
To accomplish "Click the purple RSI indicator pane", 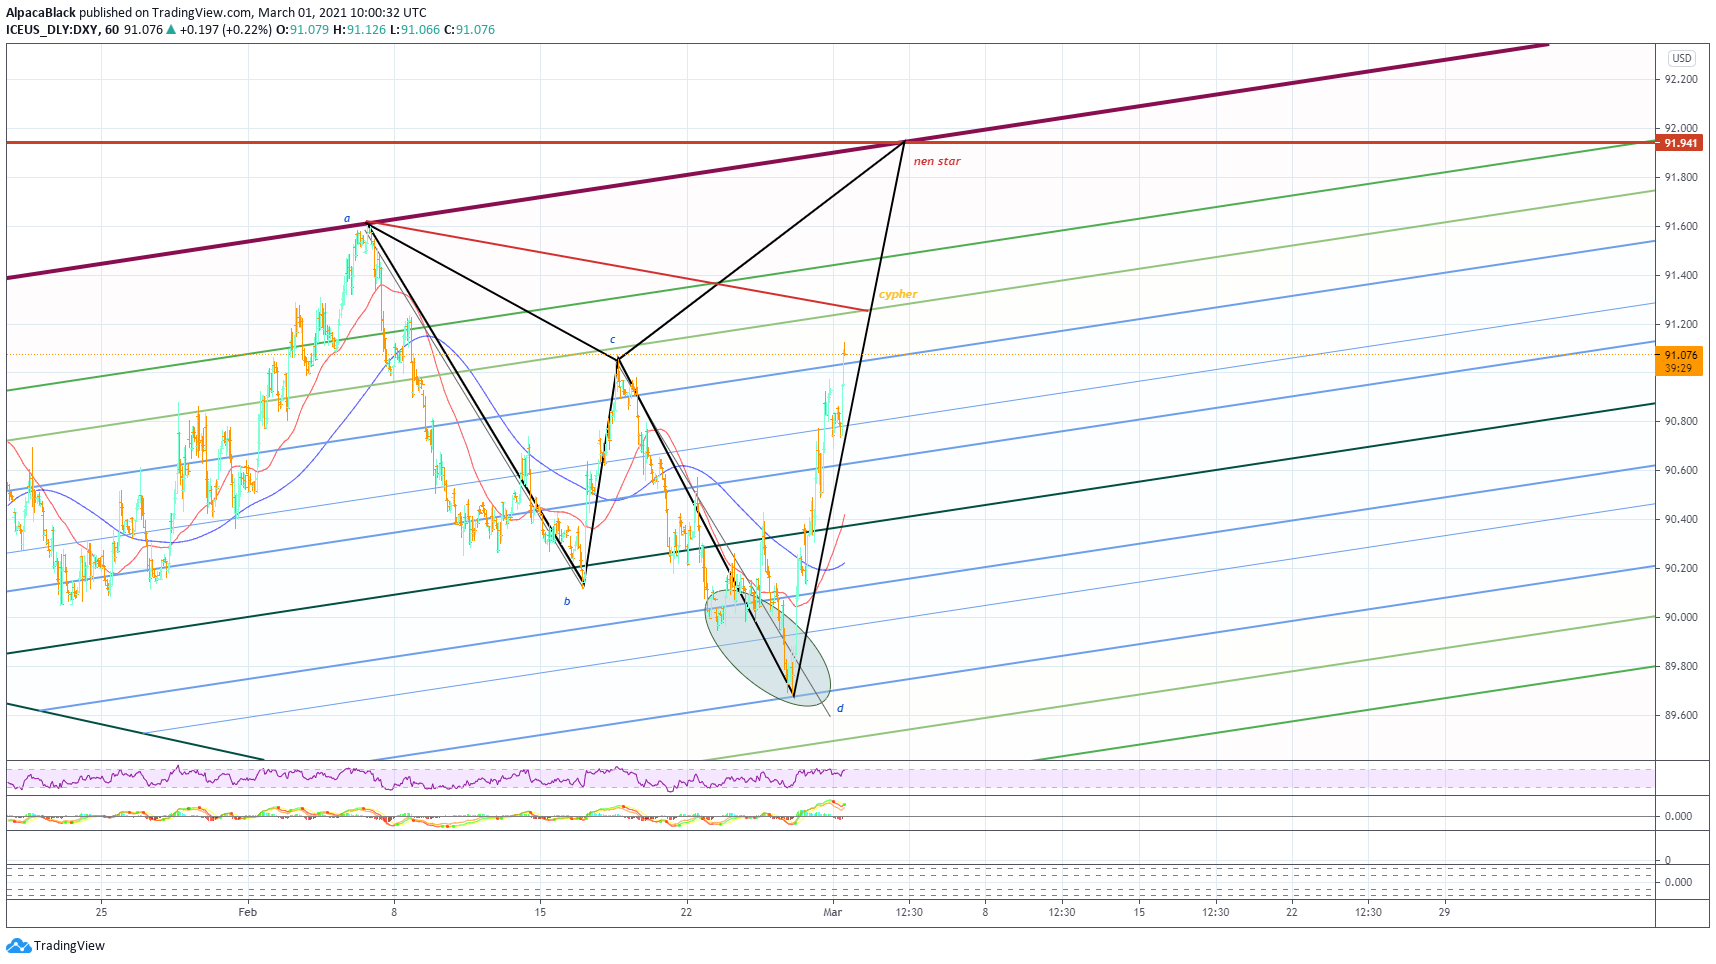I will pyautogui.click(x=830, y=777).
